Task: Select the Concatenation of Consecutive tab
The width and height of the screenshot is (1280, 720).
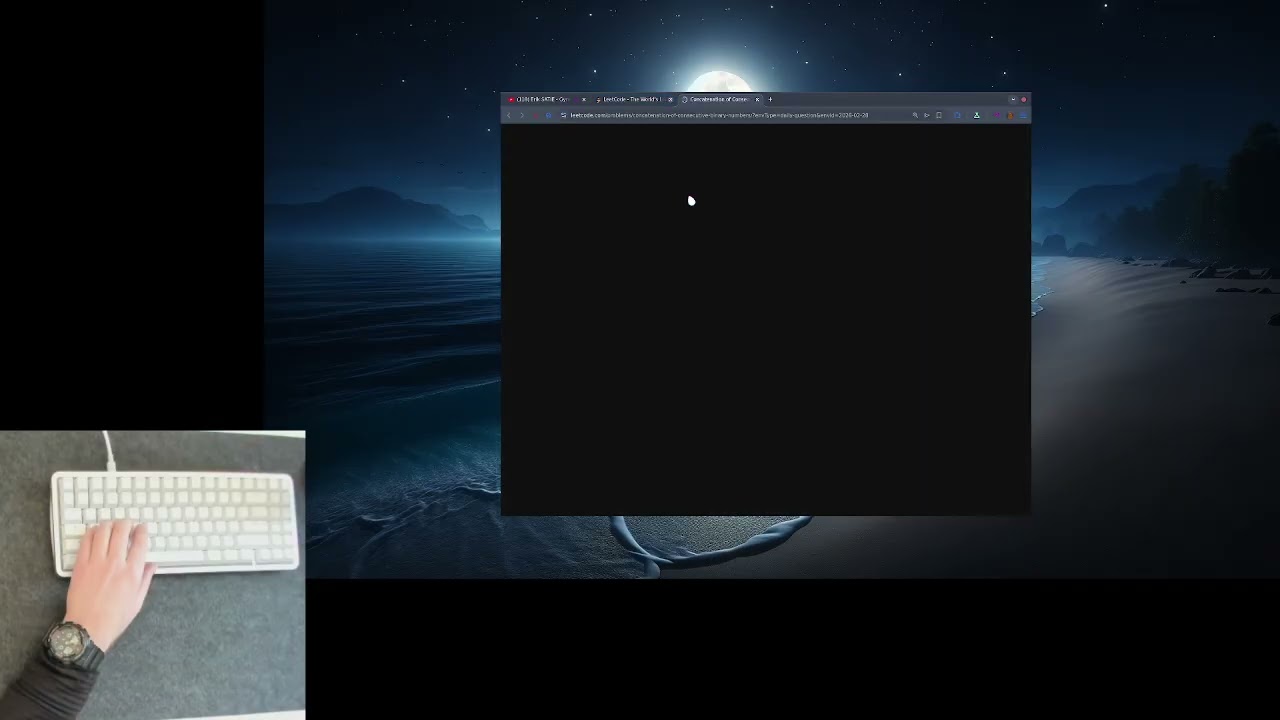Action: (718, 100)
